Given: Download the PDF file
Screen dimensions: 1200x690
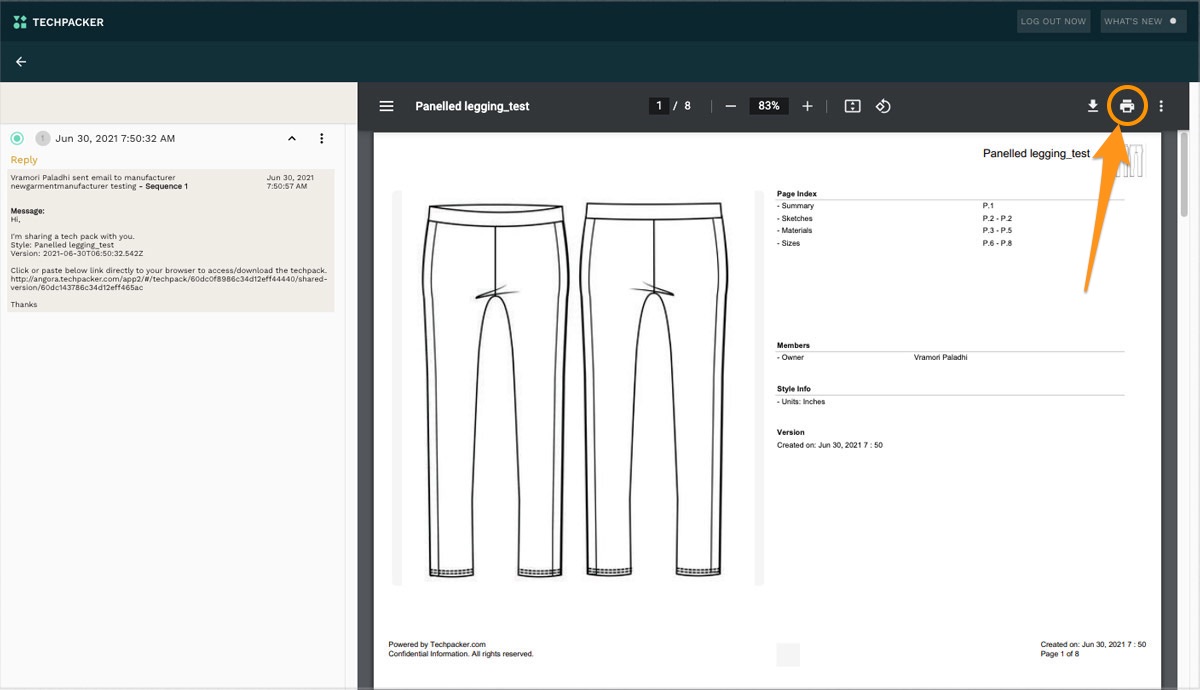Looking at the screenshot, I should 1093,106.
